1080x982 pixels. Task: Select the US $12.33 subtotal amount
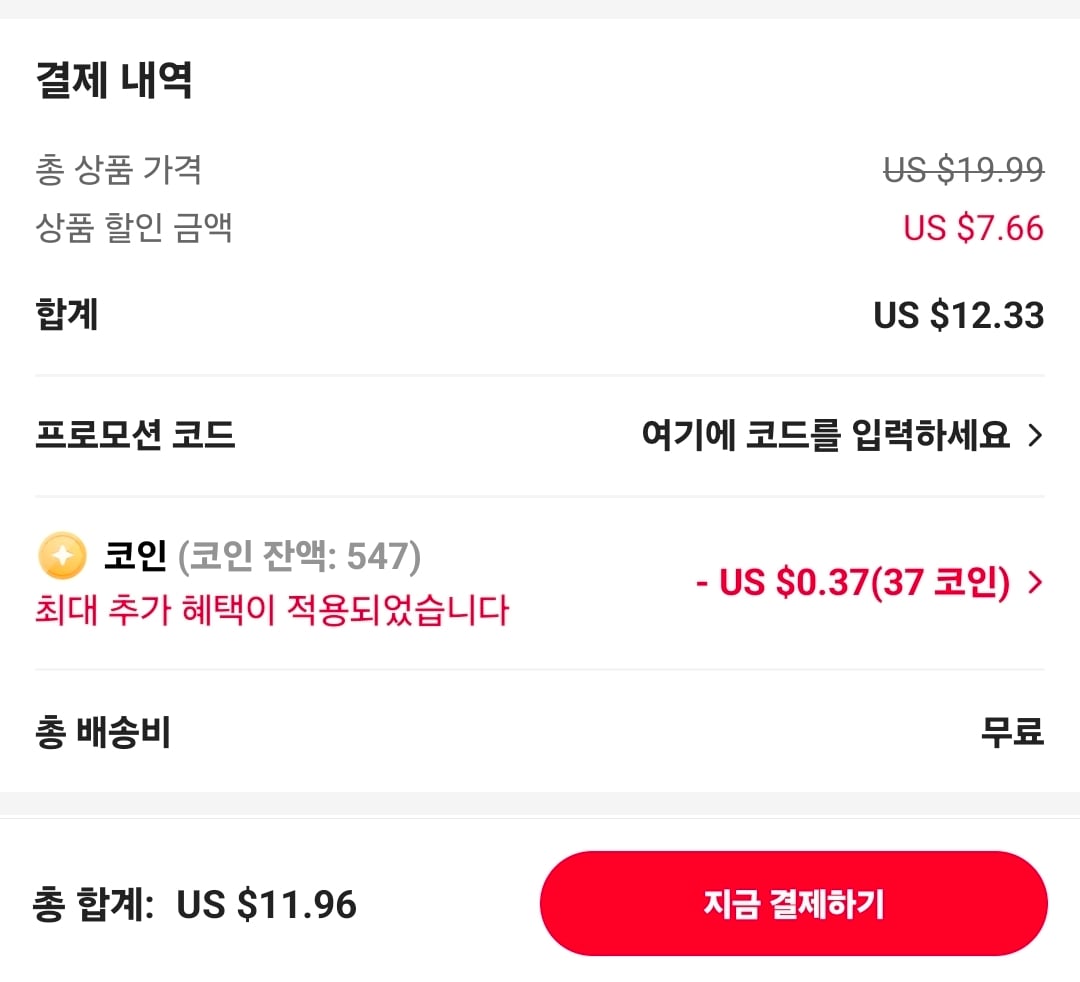tap(958, 316)
